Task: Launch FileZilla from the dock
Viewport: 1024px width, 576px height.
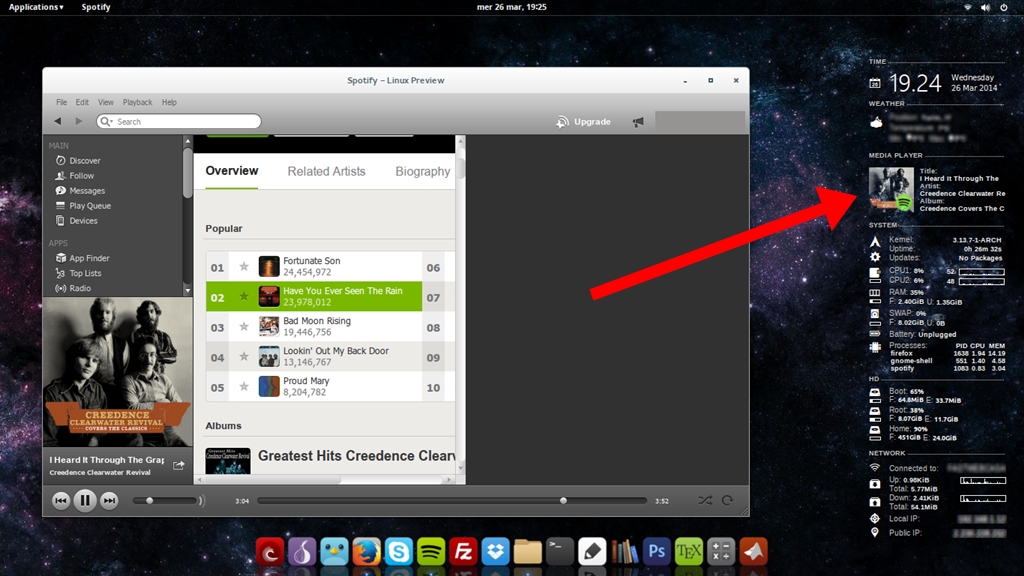Action: [463, 552]
